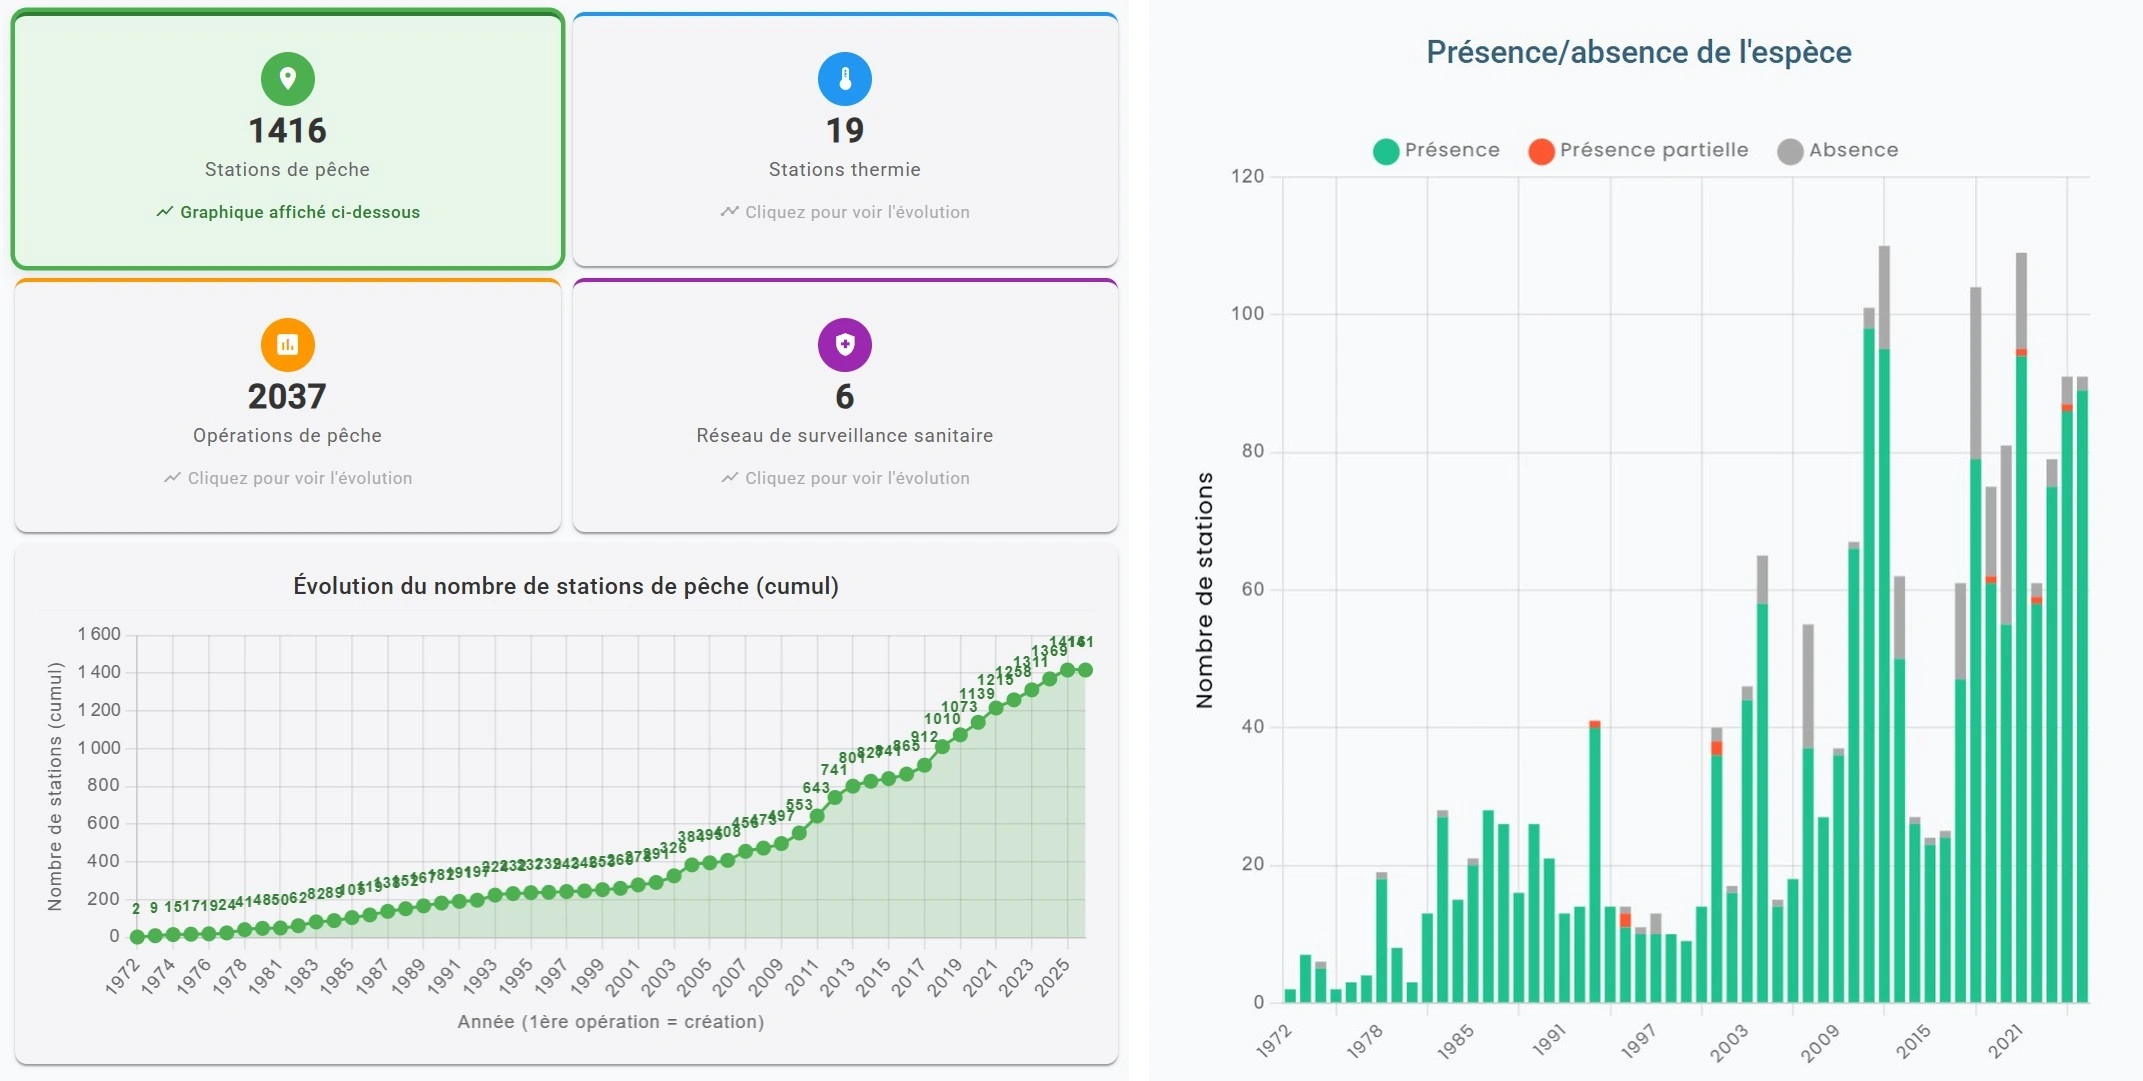Click title 'Évolution du nombre de stations de pêche (cumul)'
The width and height of the screenshot is (2143, 1081).
[x=566, y=586]
